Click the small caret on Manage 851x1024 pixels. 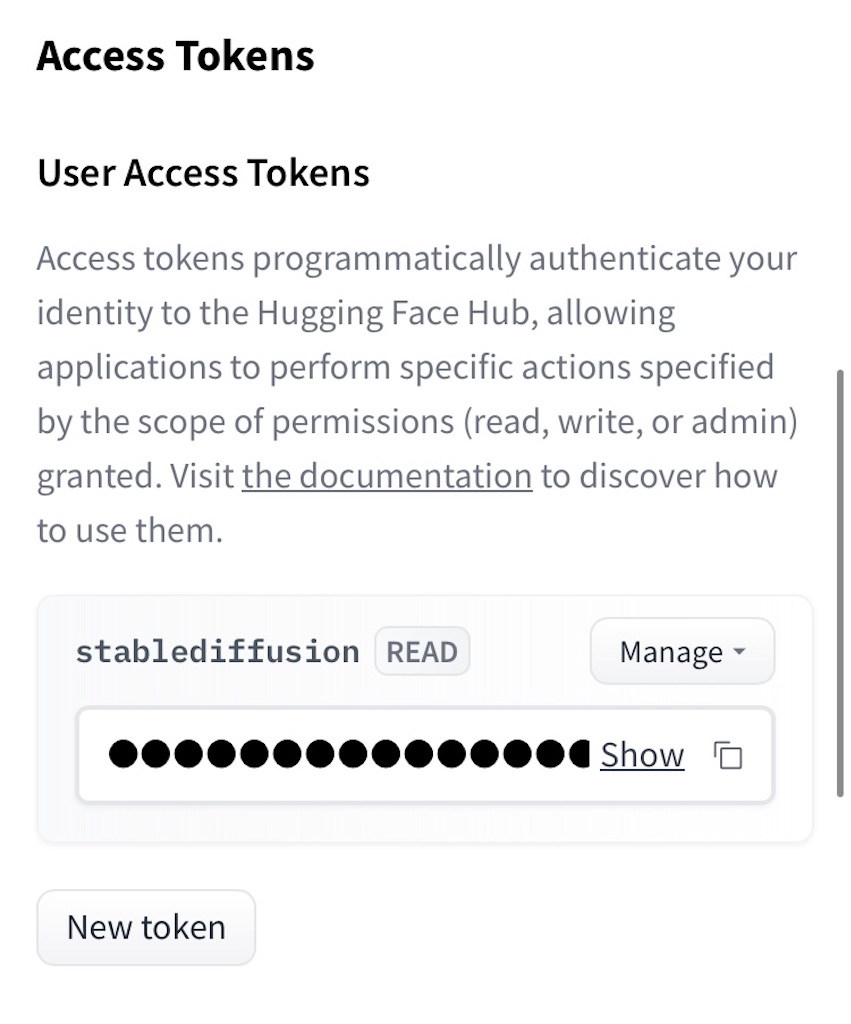tap(740, 652)
